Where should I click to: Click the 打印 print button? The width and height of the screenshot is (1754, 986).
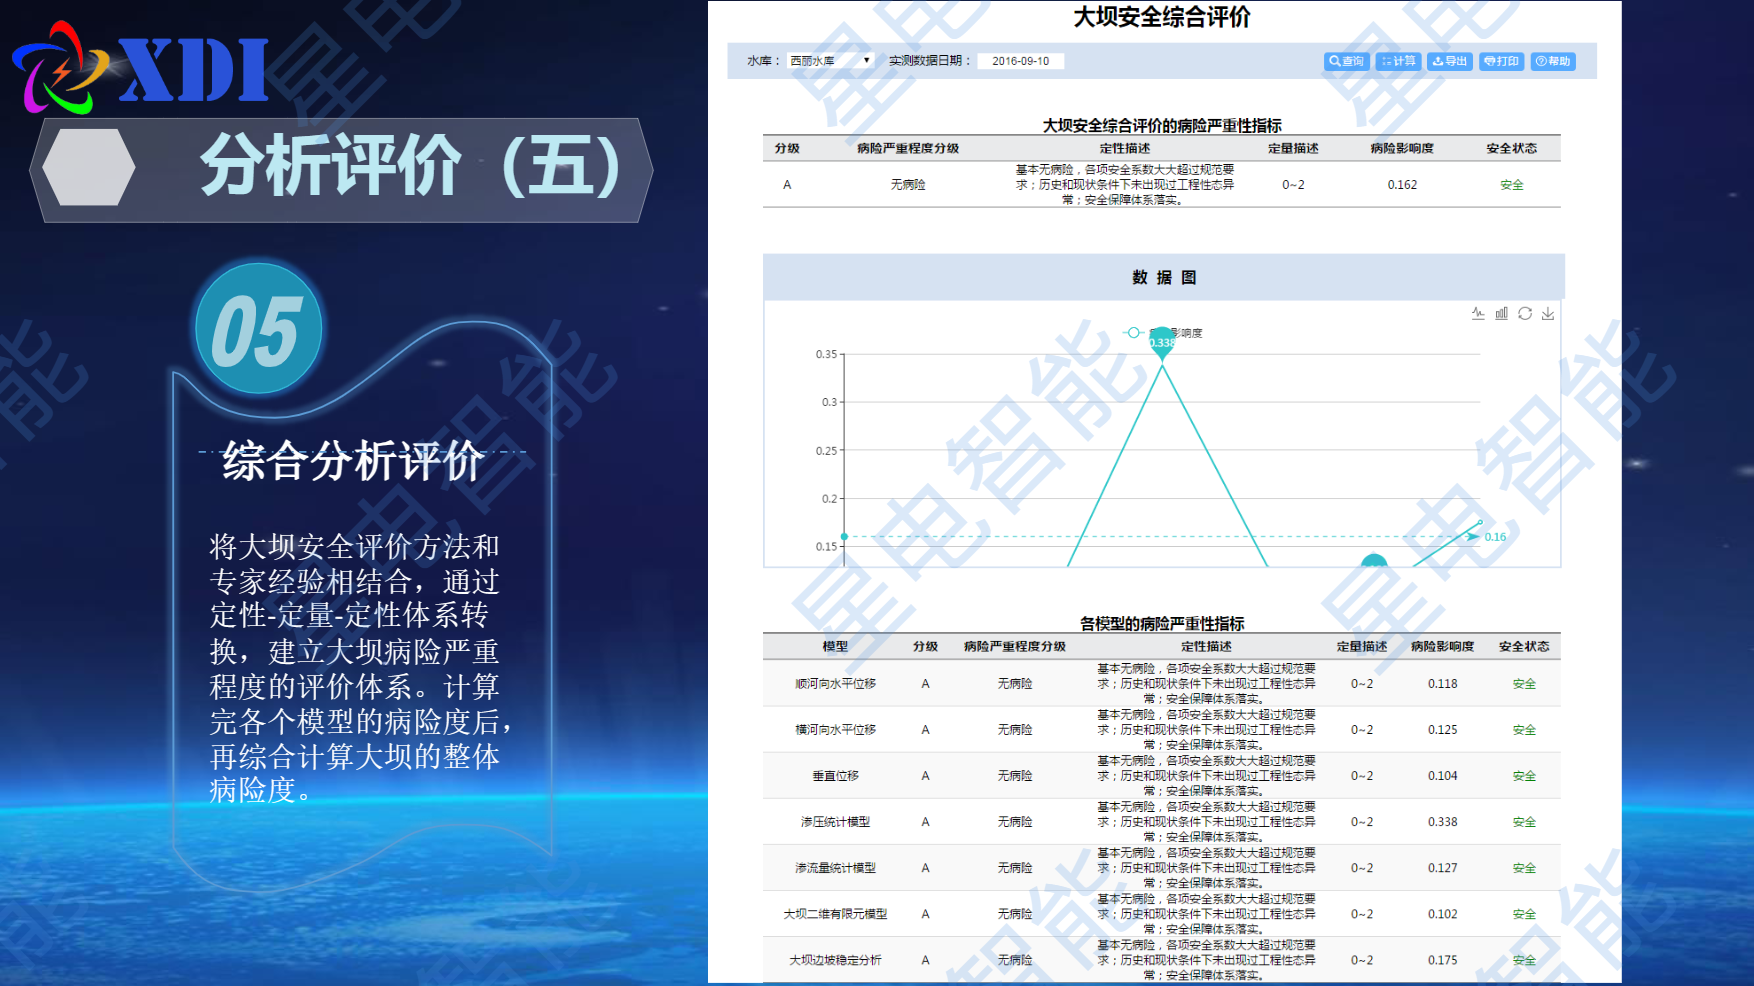tap(1501, 61)
